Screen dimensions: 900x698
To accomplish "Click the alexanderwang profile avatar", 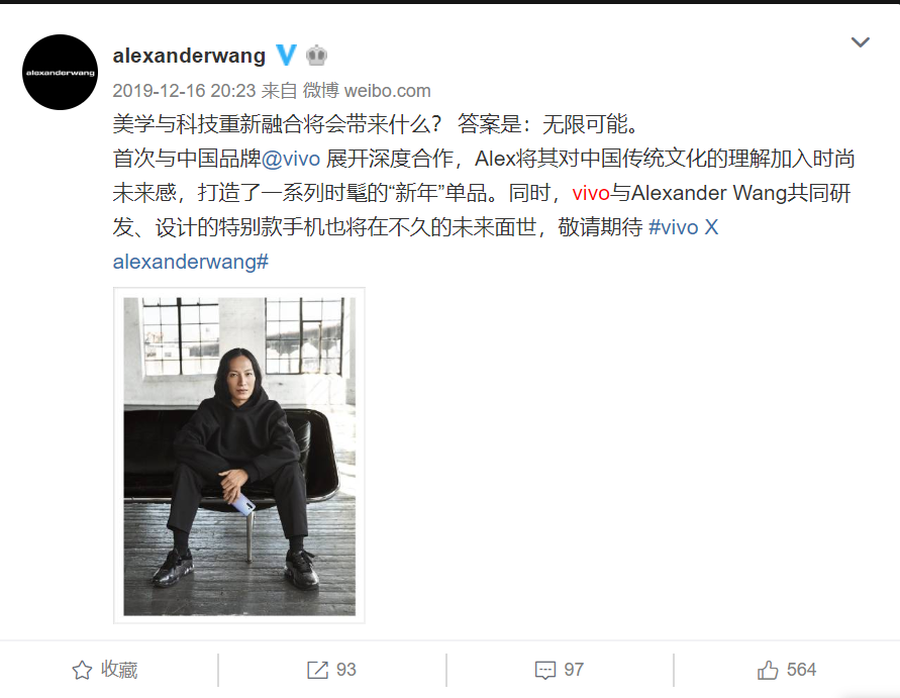I will 60,72.
